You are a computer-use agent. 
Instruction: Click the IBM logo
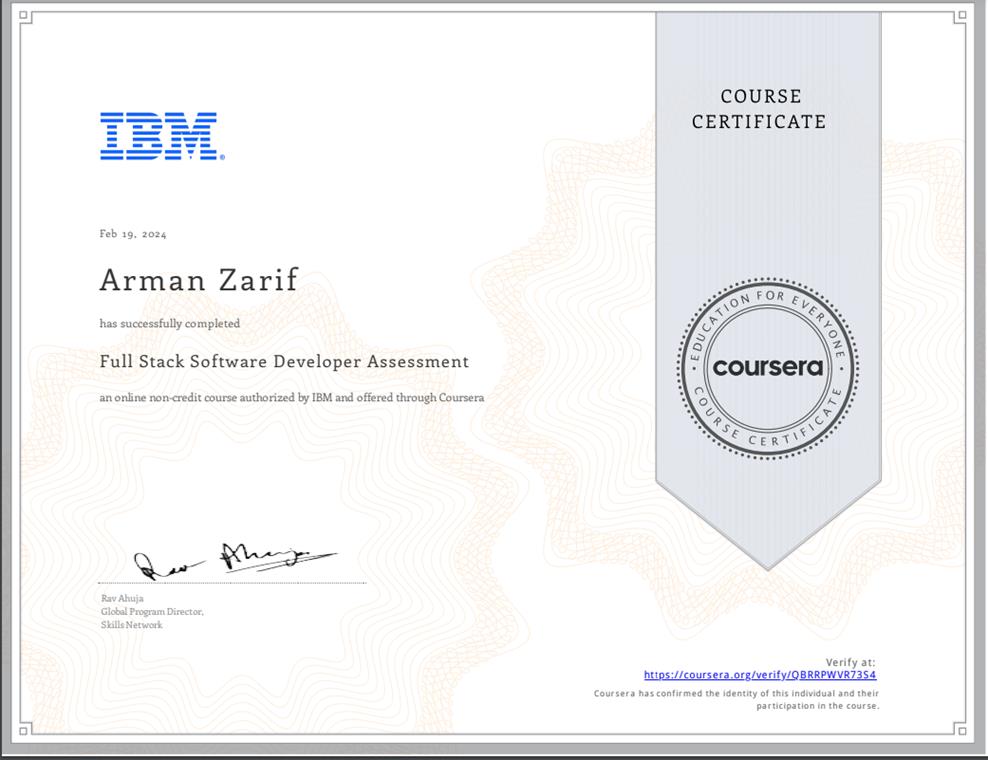(160, 137)
